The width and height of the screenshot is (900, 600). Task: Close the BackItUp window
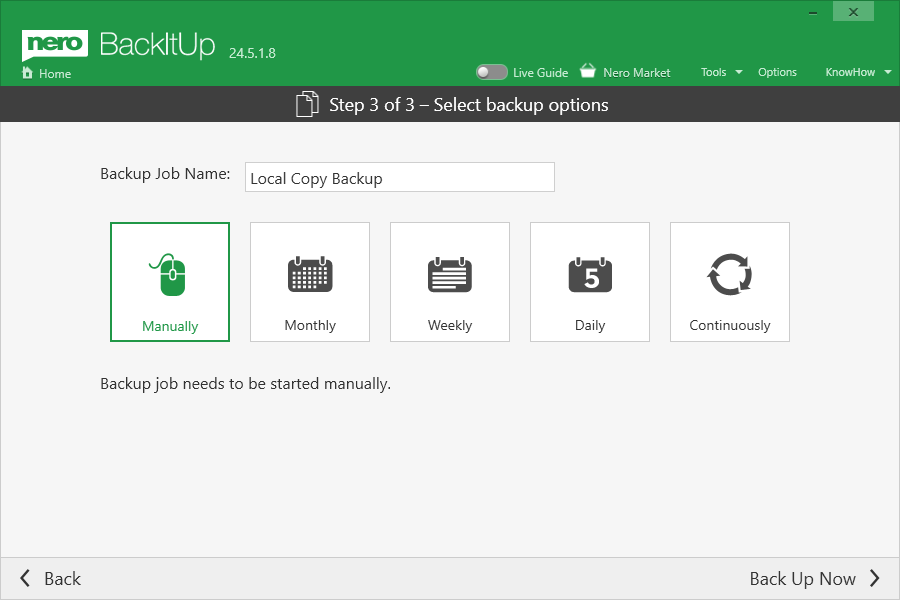point(853,12)
